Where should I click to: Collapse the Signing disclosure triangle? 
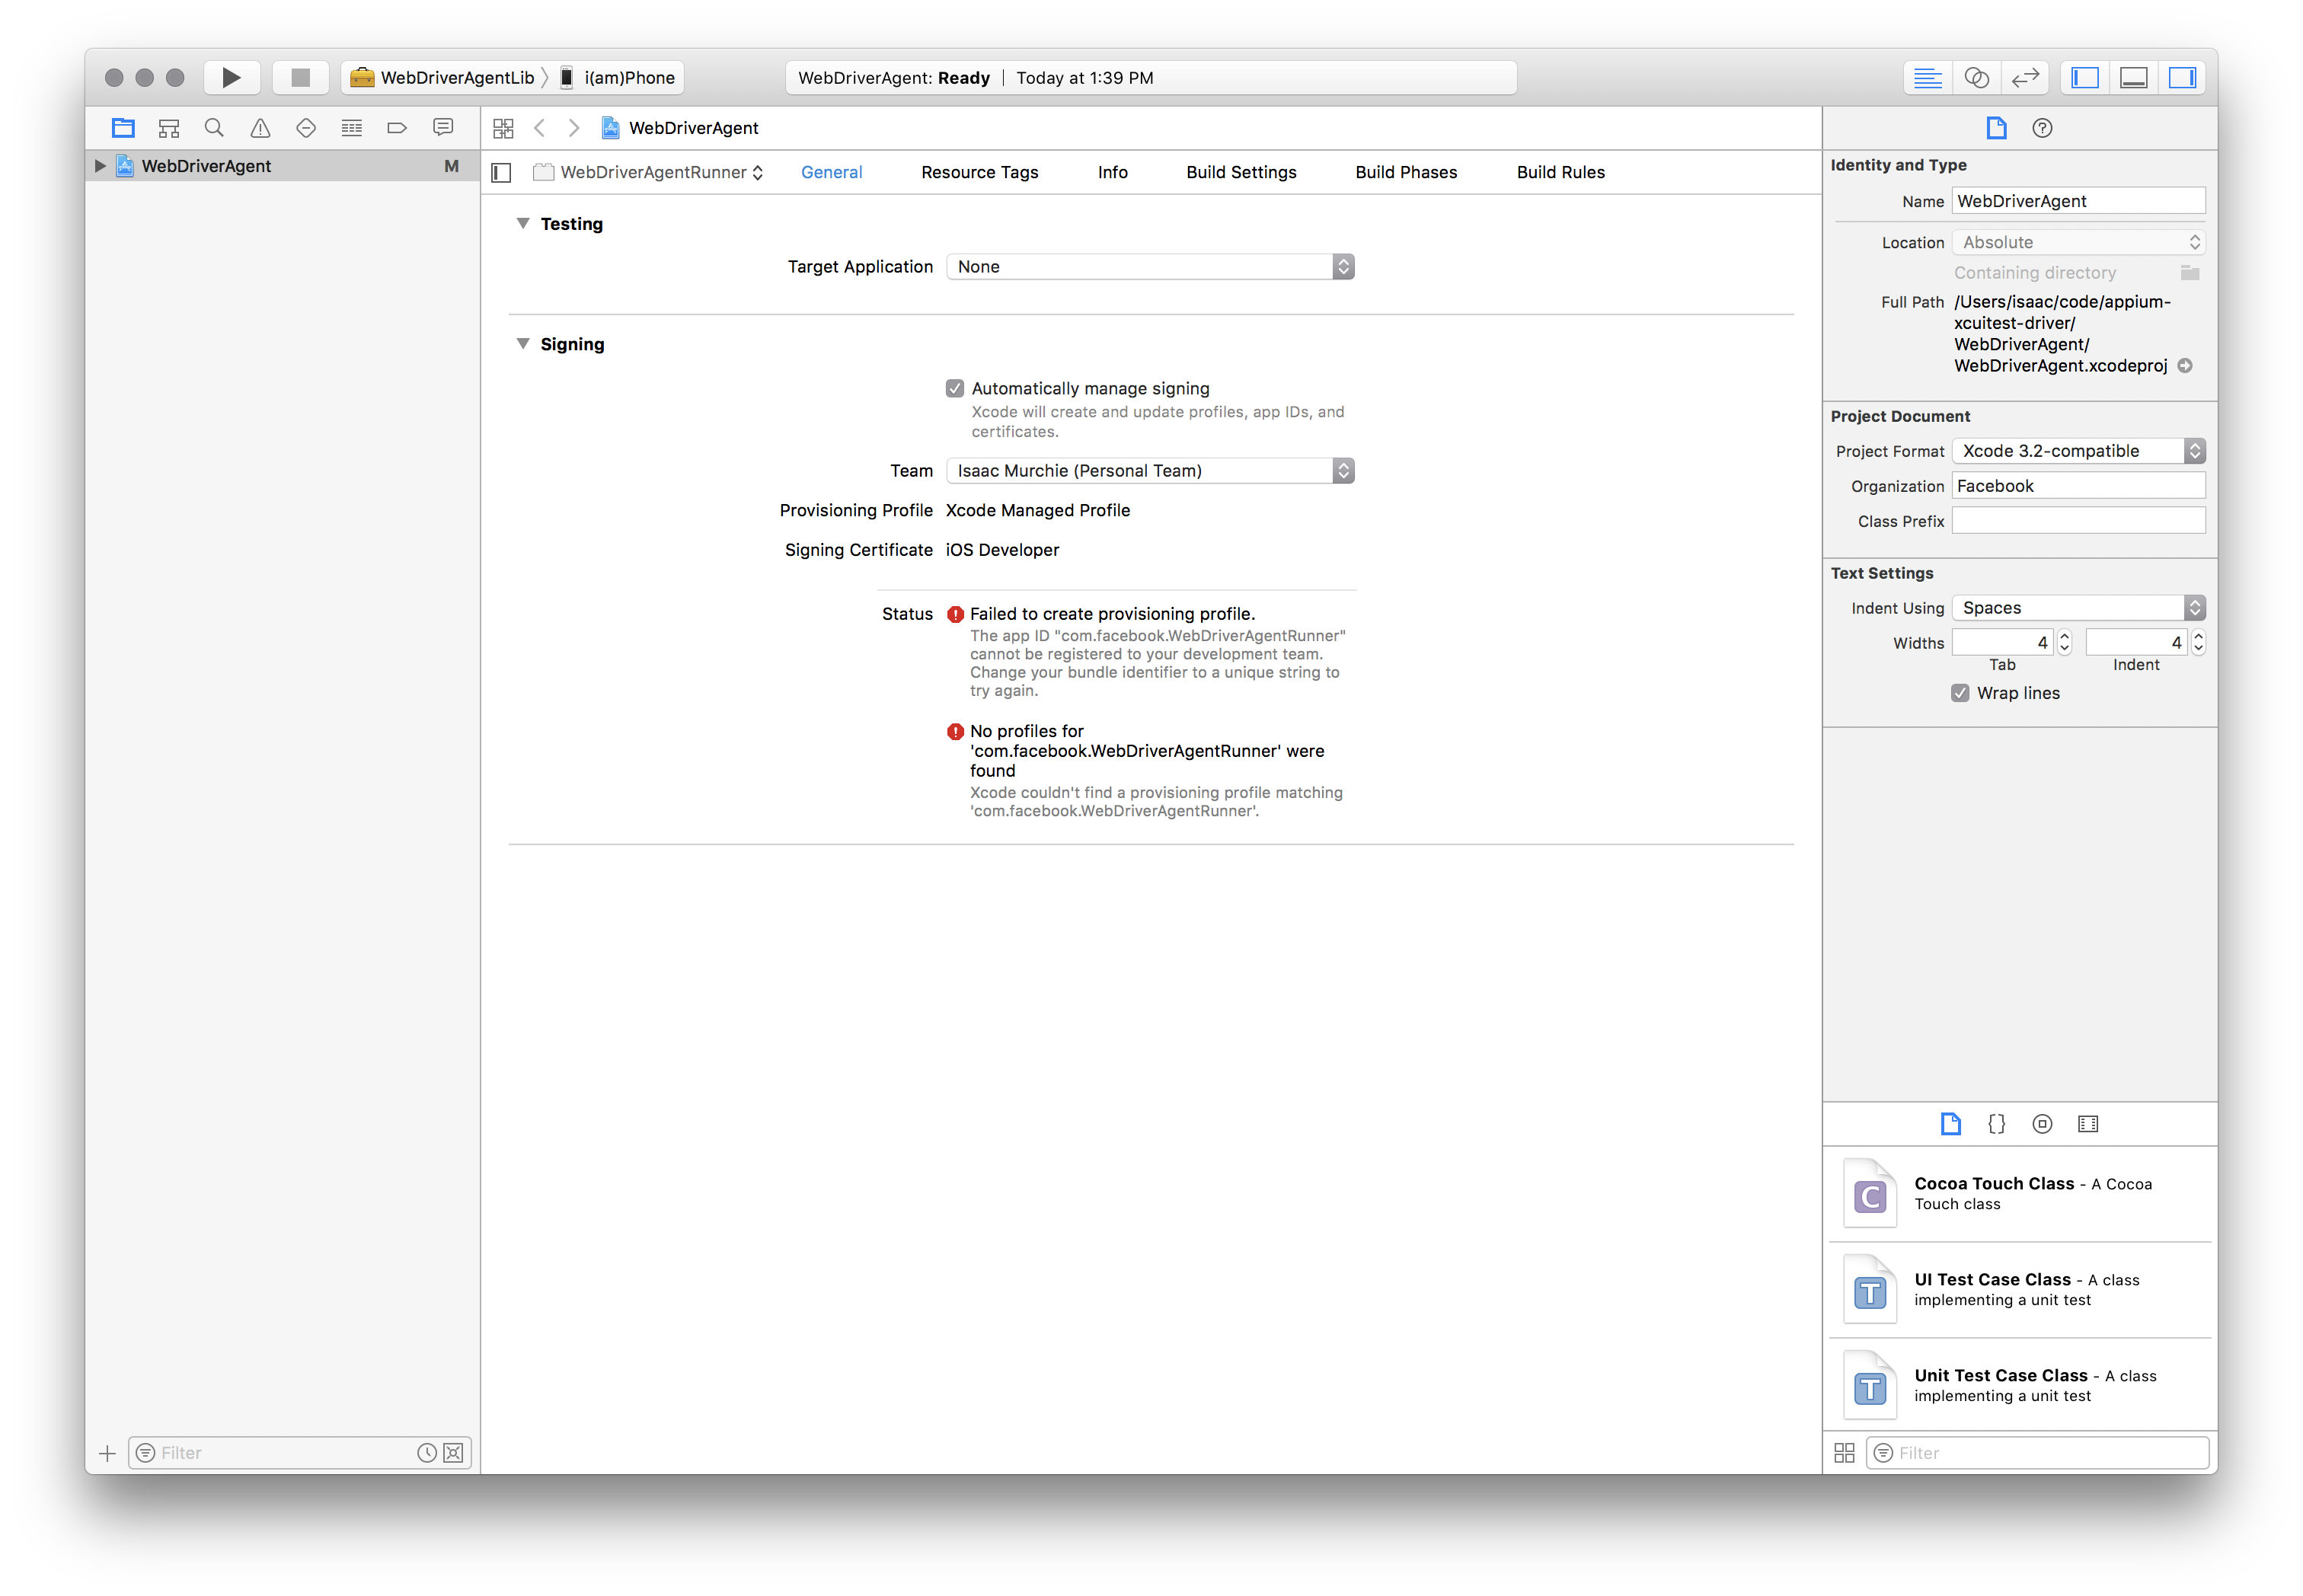pos(523,343)
